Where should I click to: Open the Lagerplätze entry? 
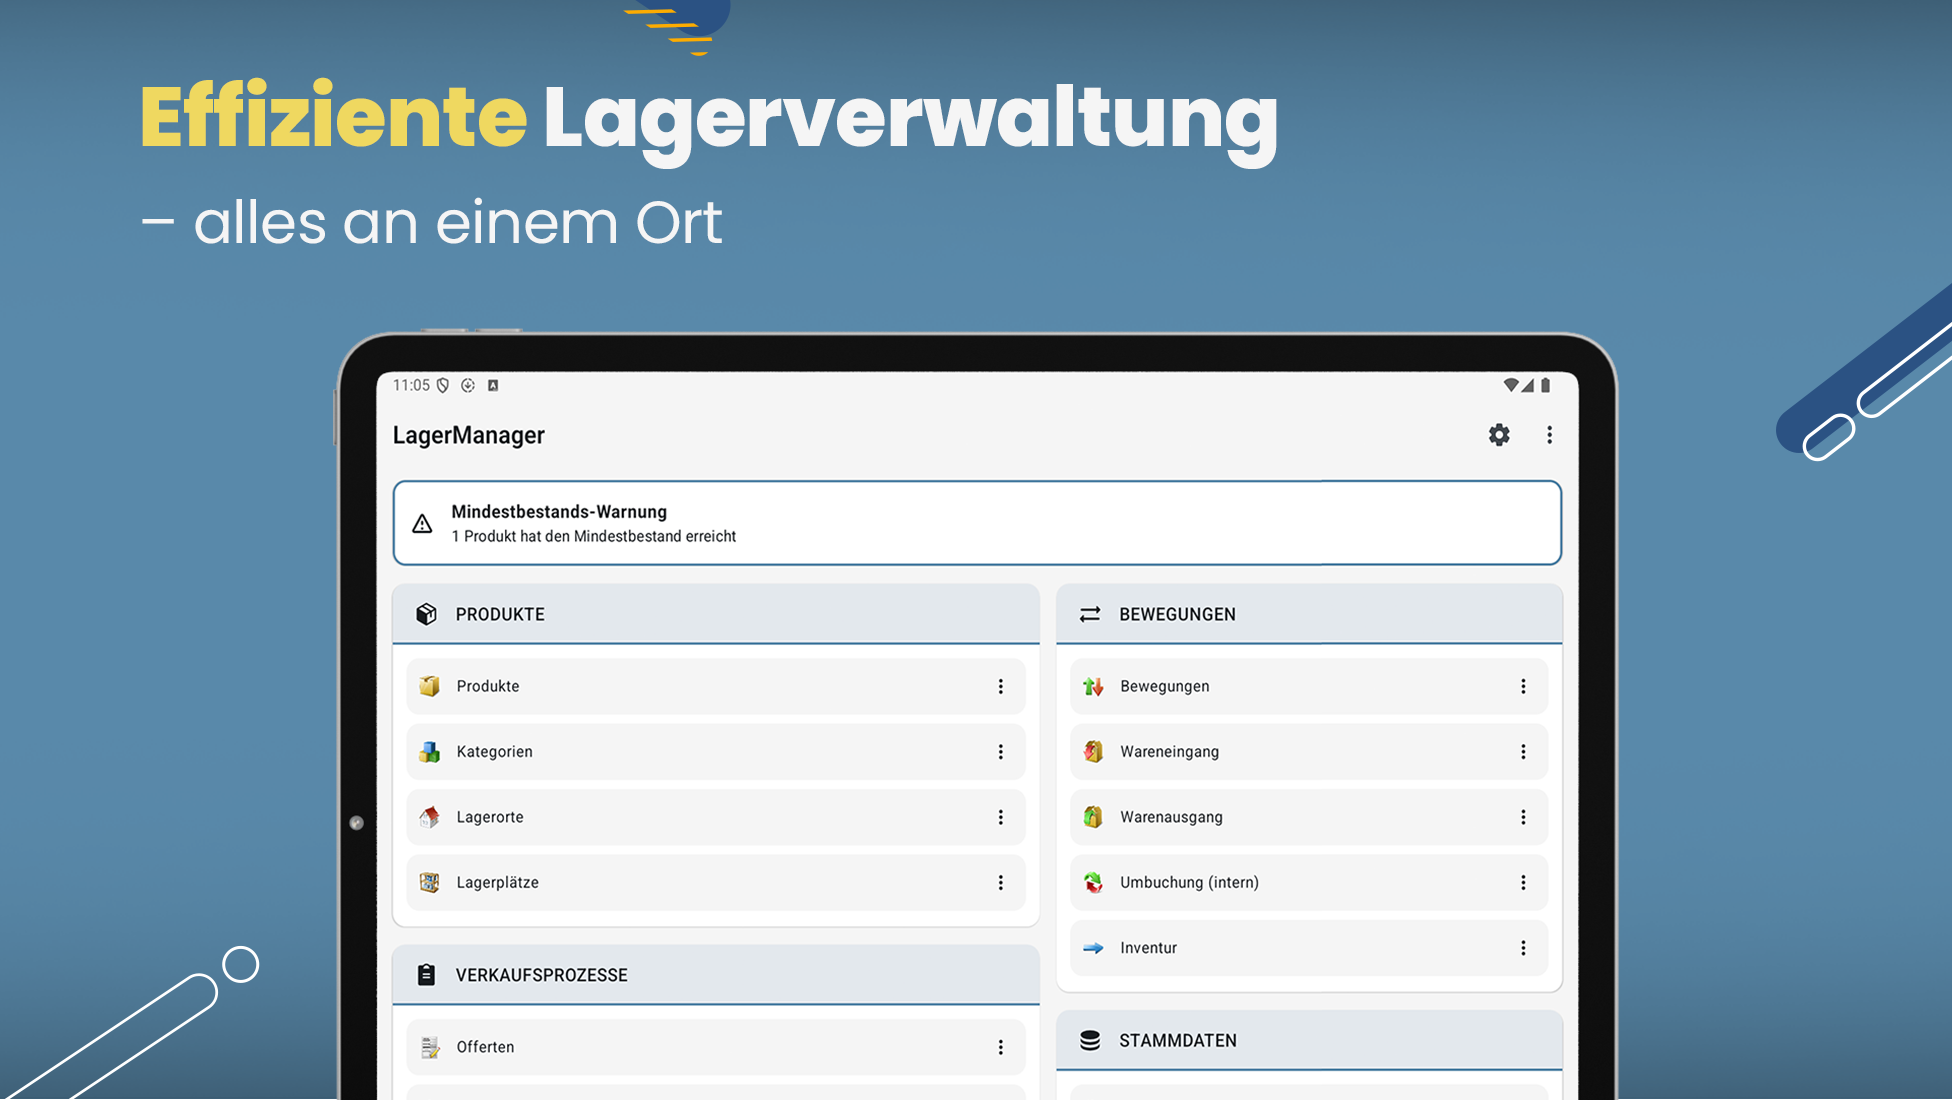pyautogui.click(x=716, y=883)
